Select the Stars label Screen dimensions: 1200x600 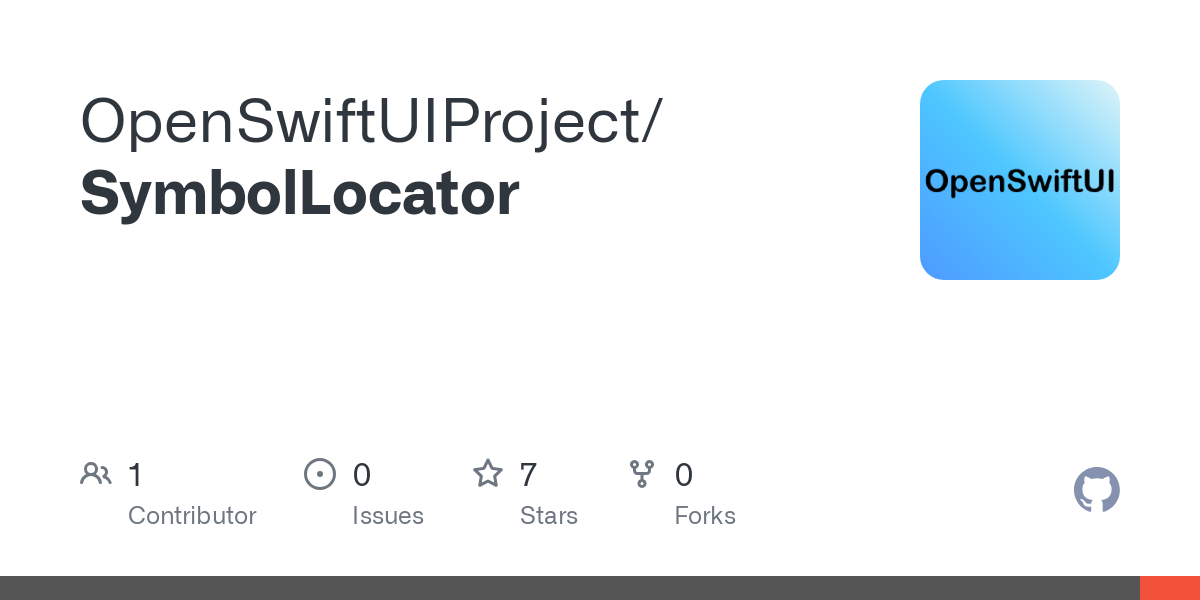point(549,516)
